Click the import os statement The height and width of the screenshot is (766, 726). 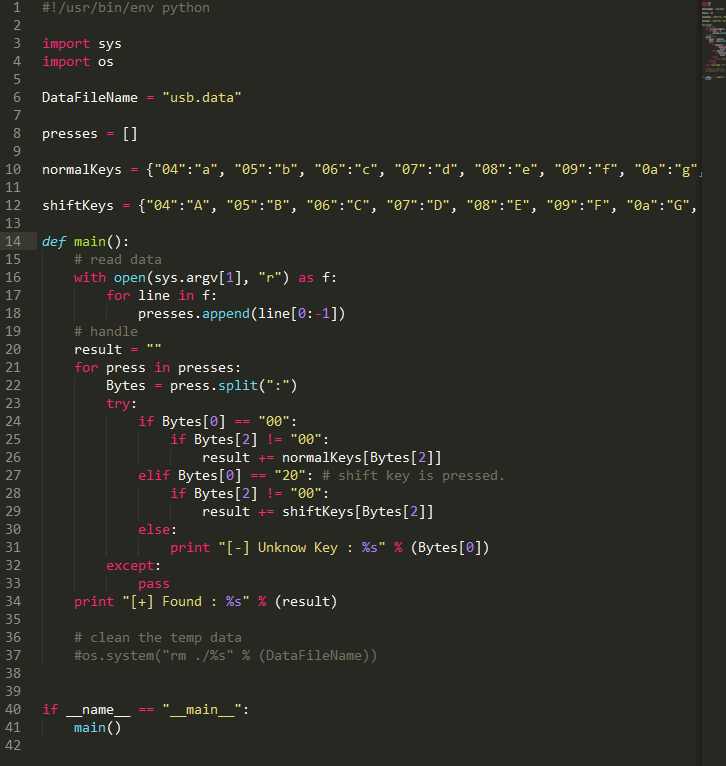(78, 62)
